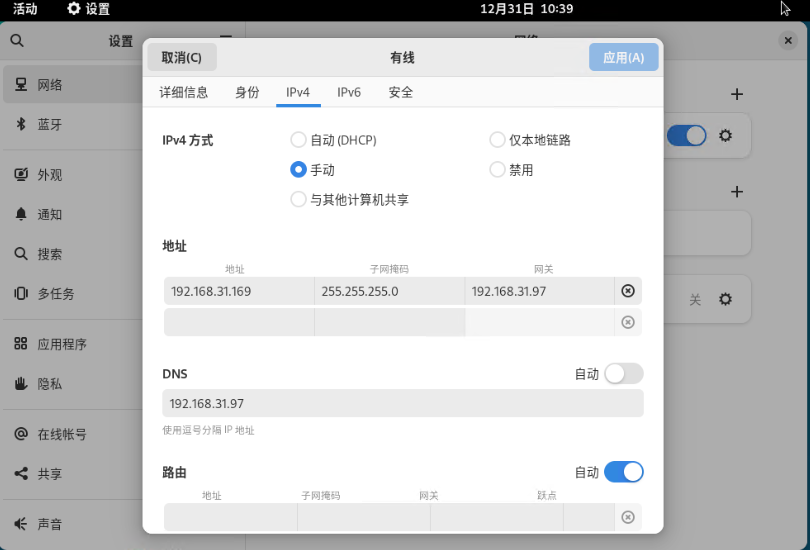Switch to the 身份 tab

pyautogui.click(x=247, y=92)
